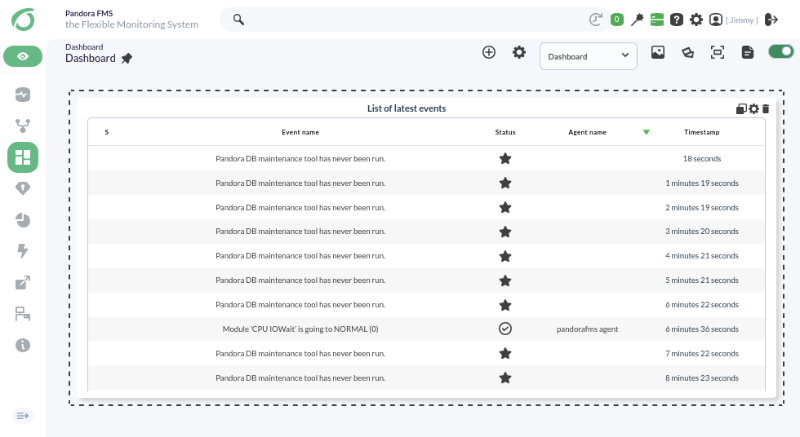Open the Topology maps sidebar section
Image resolution: width=800 pixels, height=437 pixels.
22,125
